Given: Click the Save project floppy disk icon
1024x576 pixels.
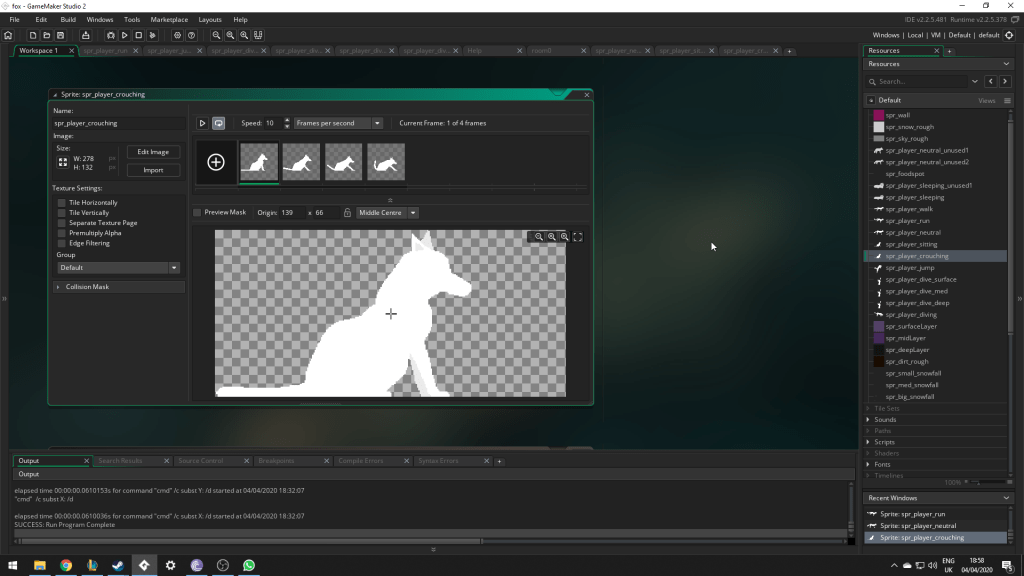Looking at the screenshot, I should [61, 35].
